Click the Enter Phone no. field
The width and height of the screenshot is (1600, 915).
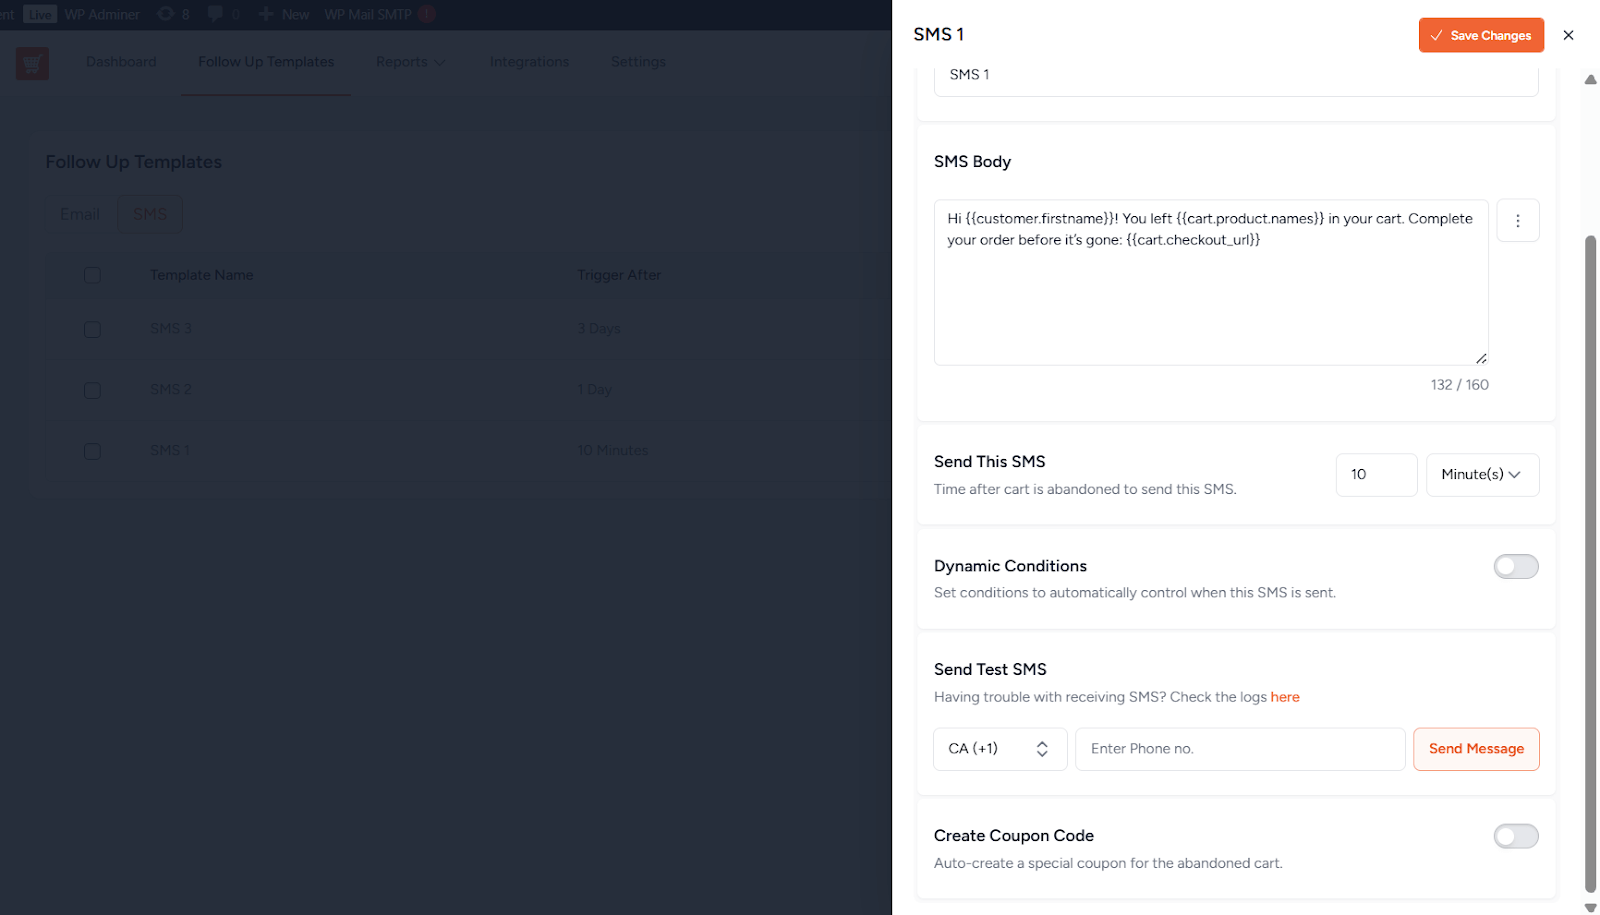click(x=1239, y=749)
